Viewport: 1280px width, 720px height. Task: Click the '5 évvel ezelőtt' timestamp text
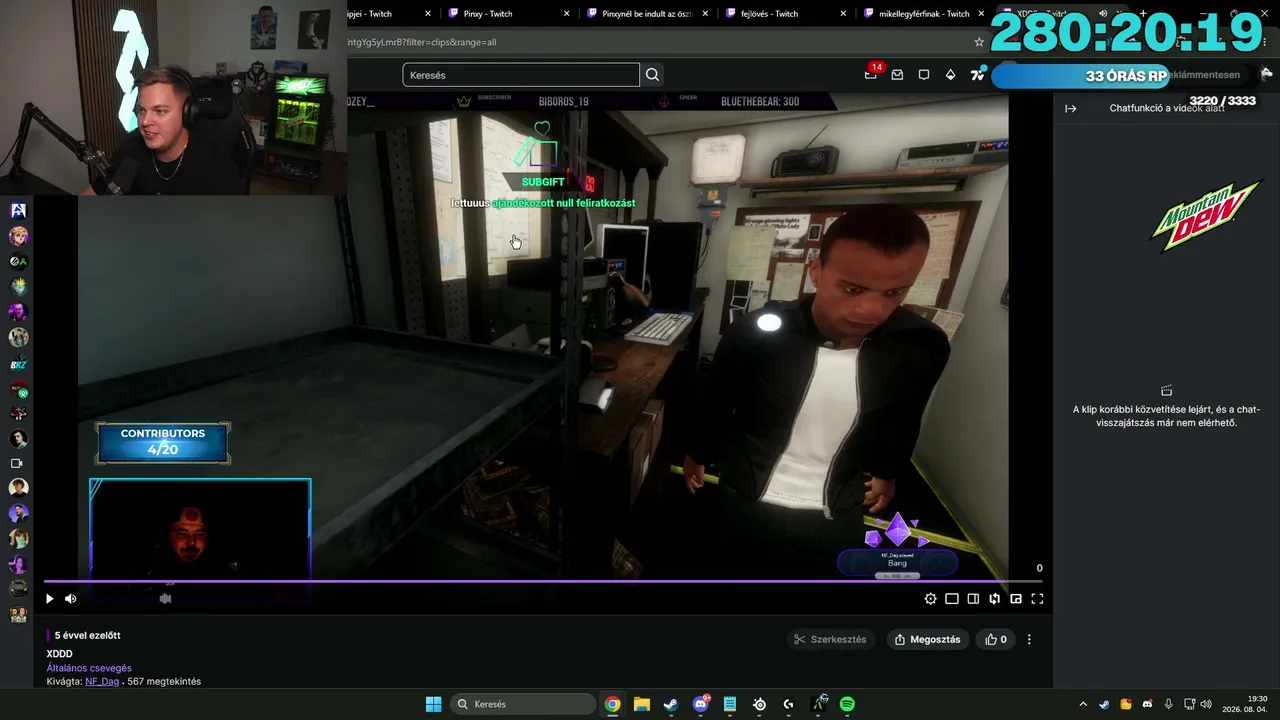pos(88,636)
